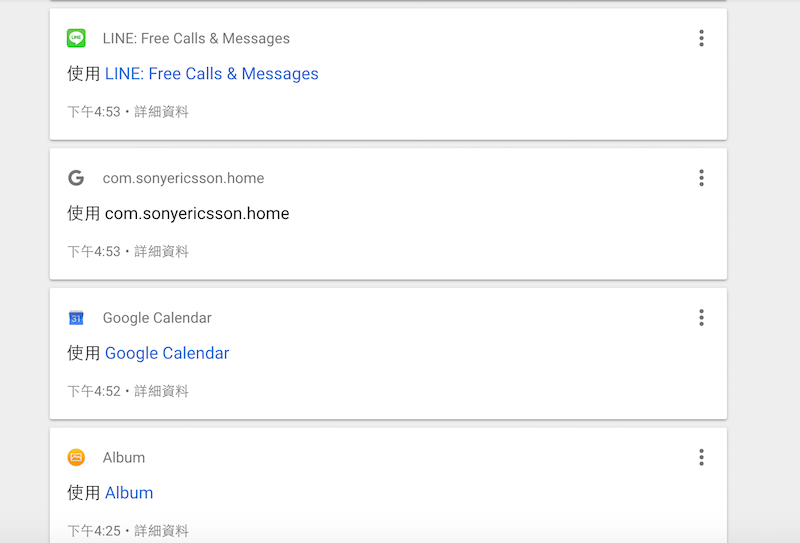
Task: Click the 使用 com.sonyericsson.home activity text
Action: pyautogui.click(x=178, y=213)
